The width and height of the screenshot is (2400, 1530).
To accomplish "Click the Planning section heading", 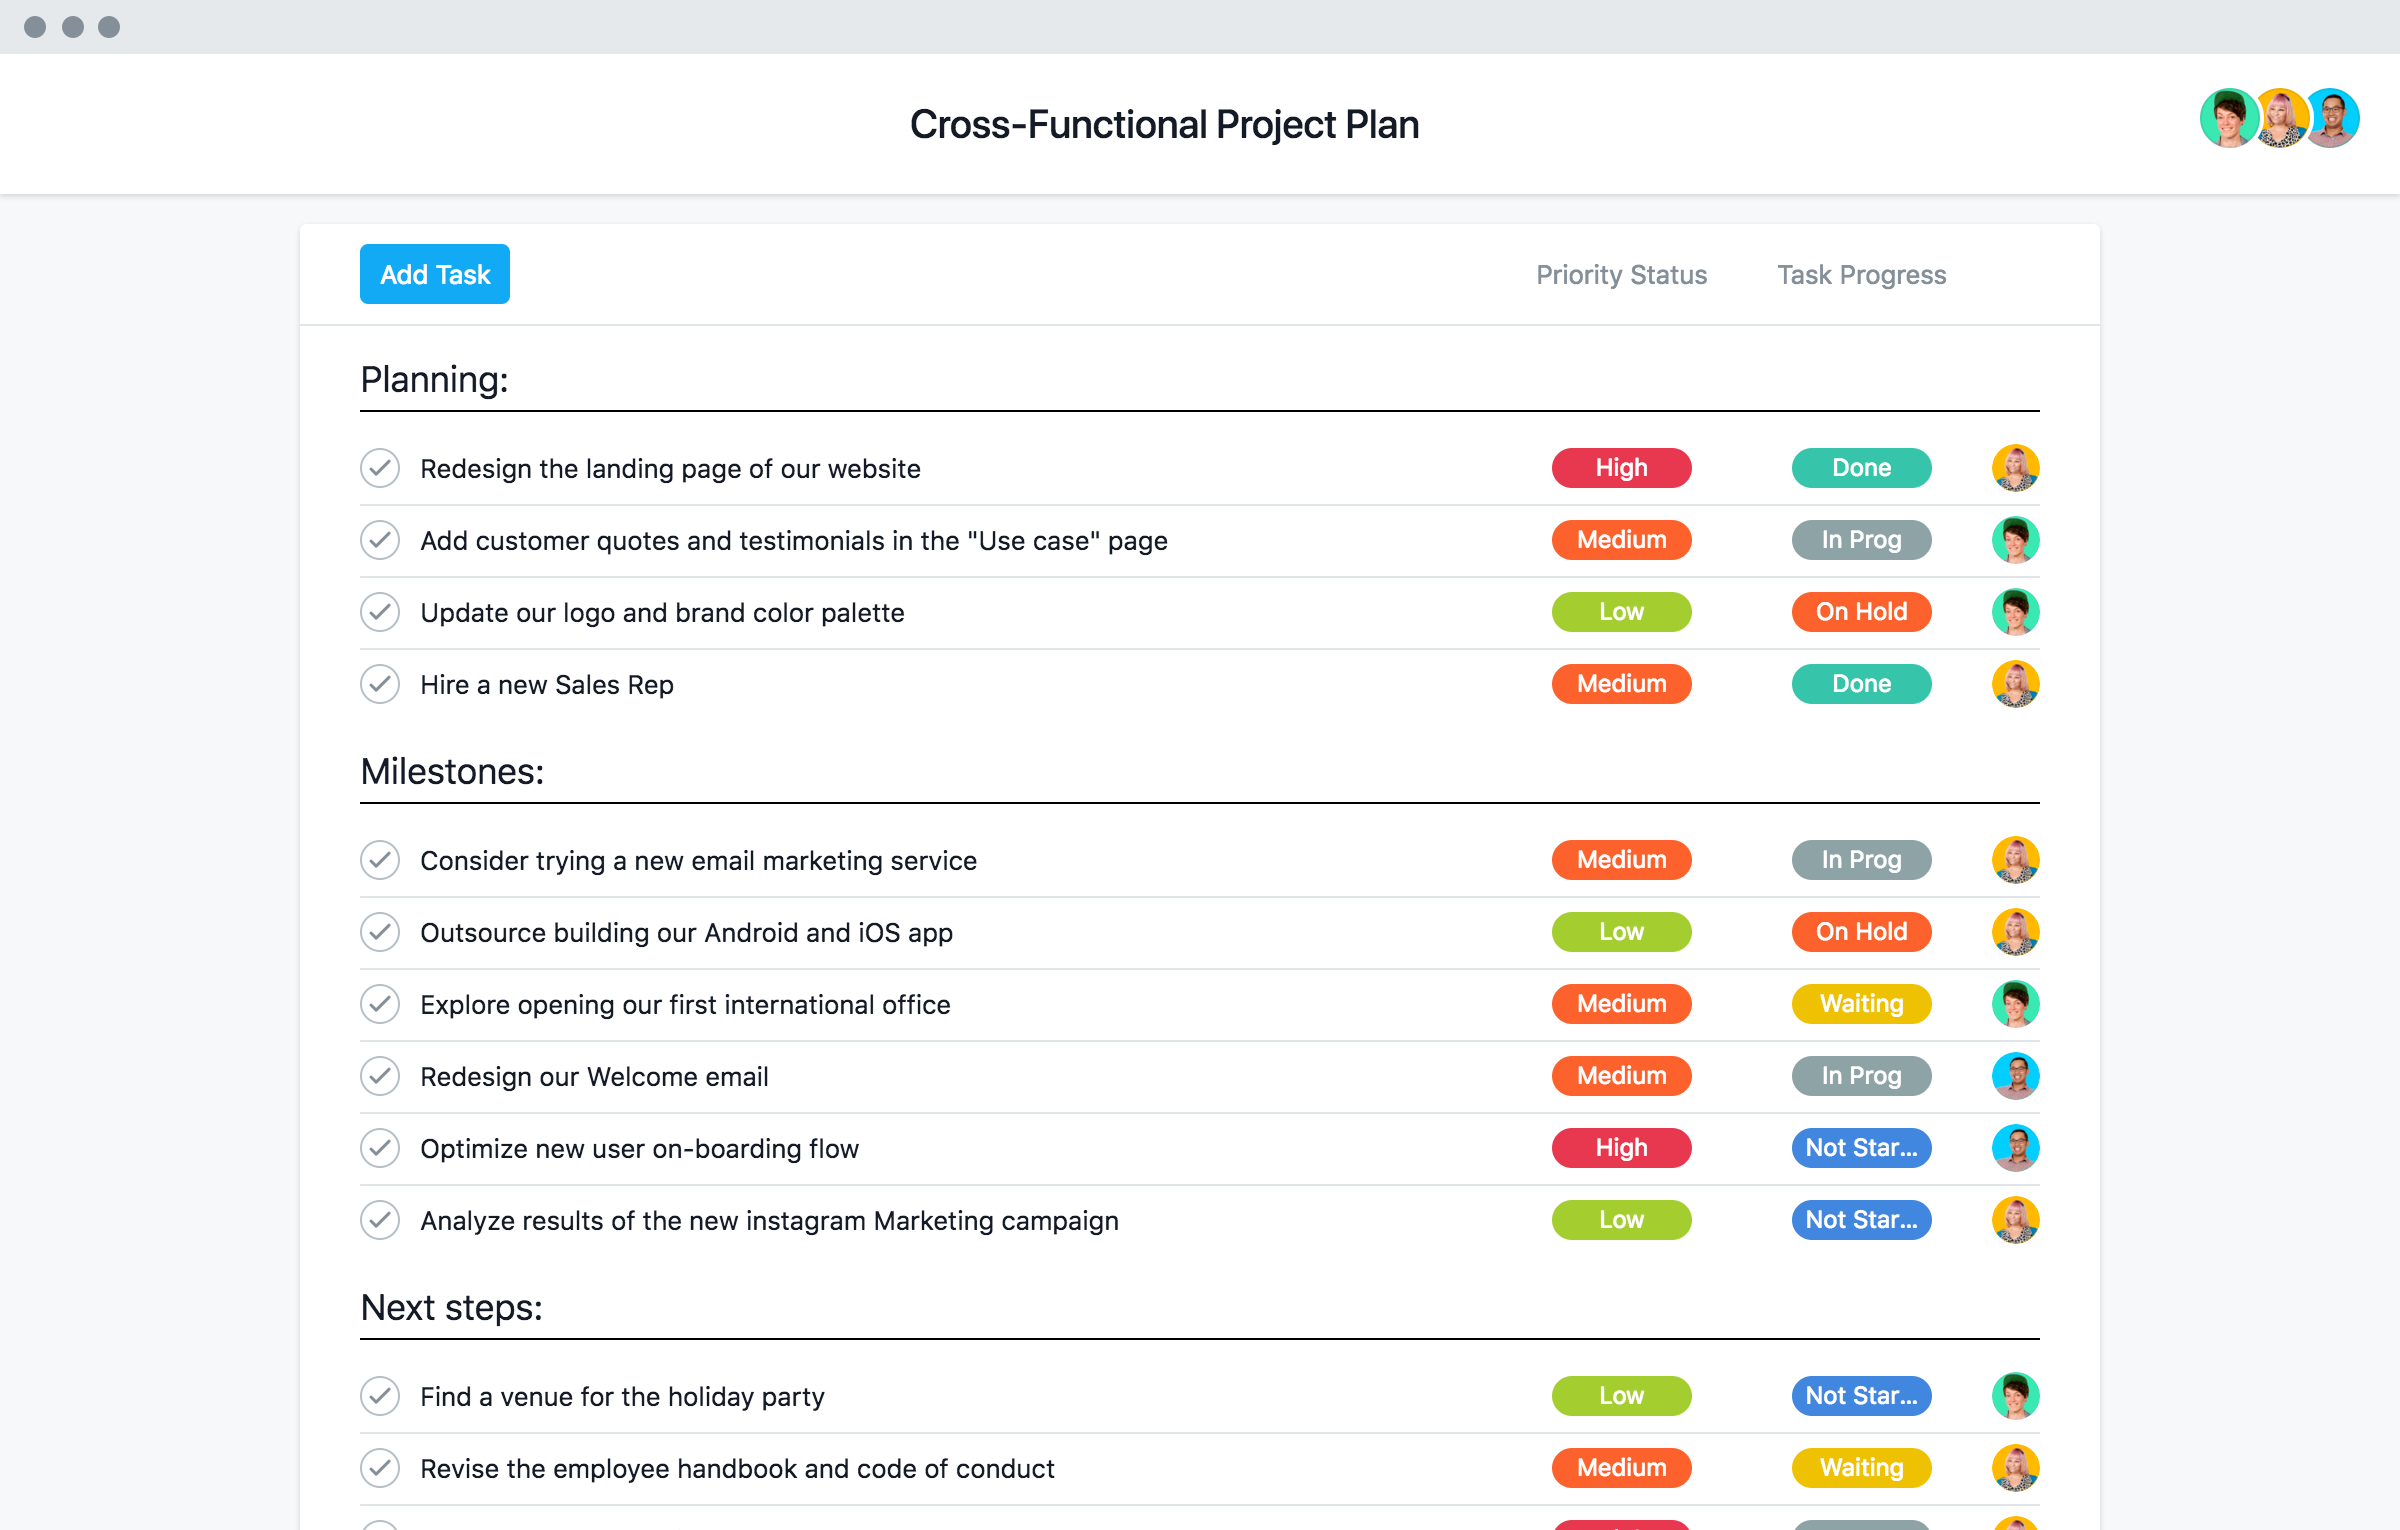I will 434,380.
